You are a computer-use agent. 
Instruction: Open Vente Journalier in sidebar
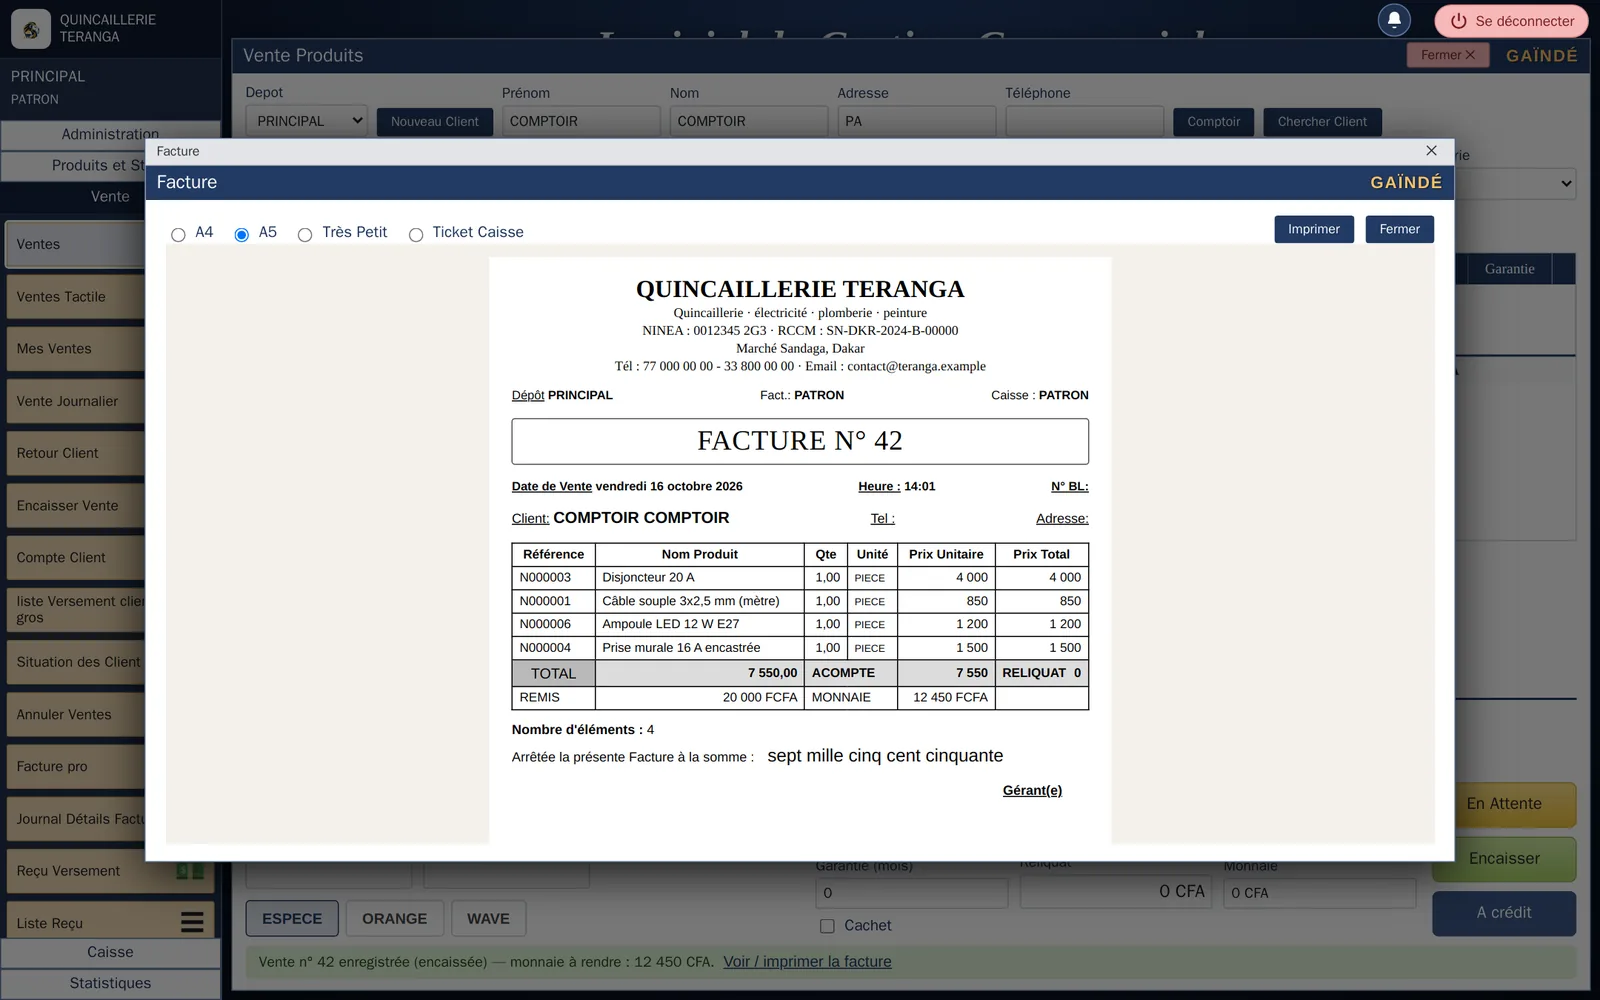[x=76, y=401]
